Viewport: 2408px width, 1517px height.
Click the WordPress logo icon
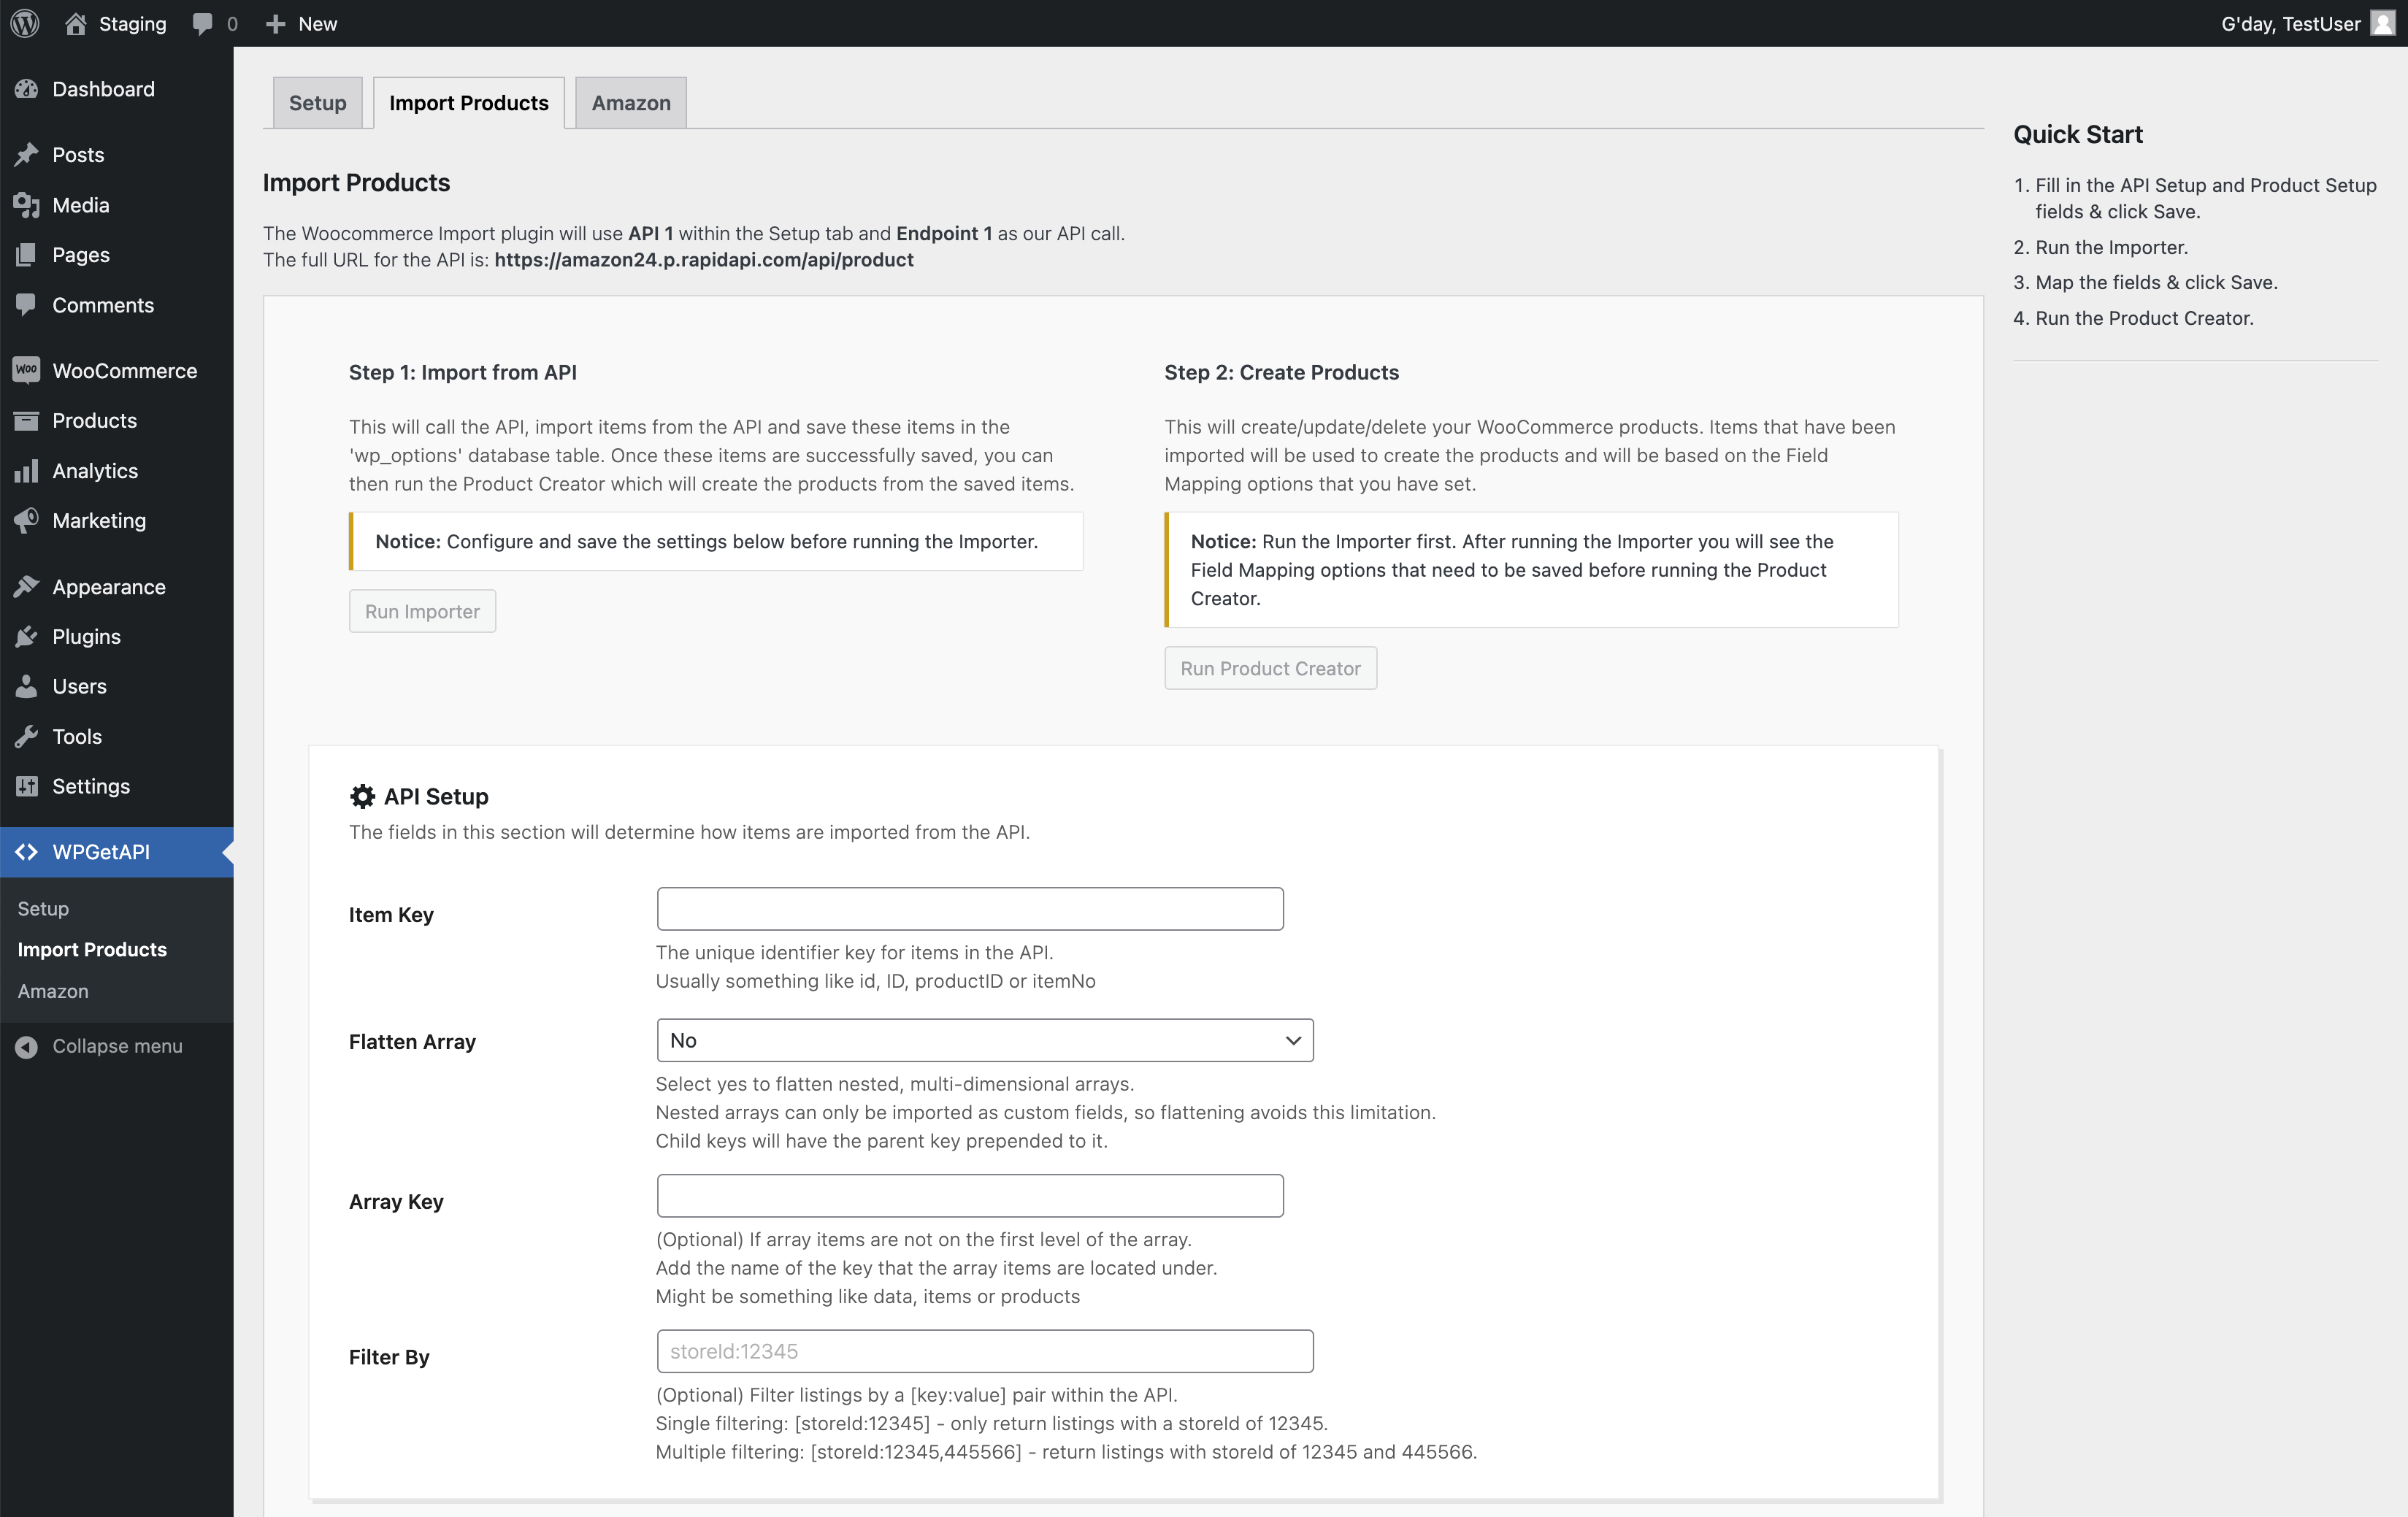(x=25, y=23)
